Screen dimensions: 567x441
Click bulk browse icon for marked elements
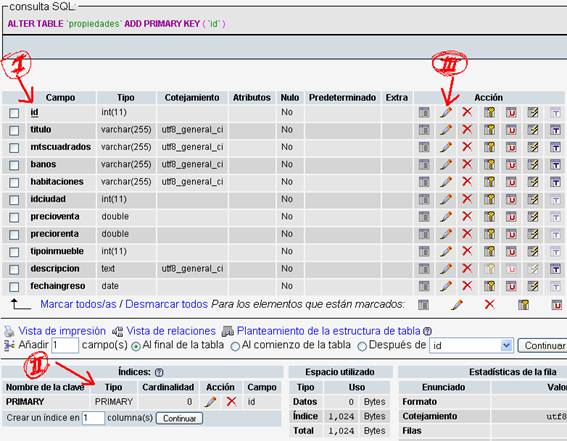(x=423, y=305)
